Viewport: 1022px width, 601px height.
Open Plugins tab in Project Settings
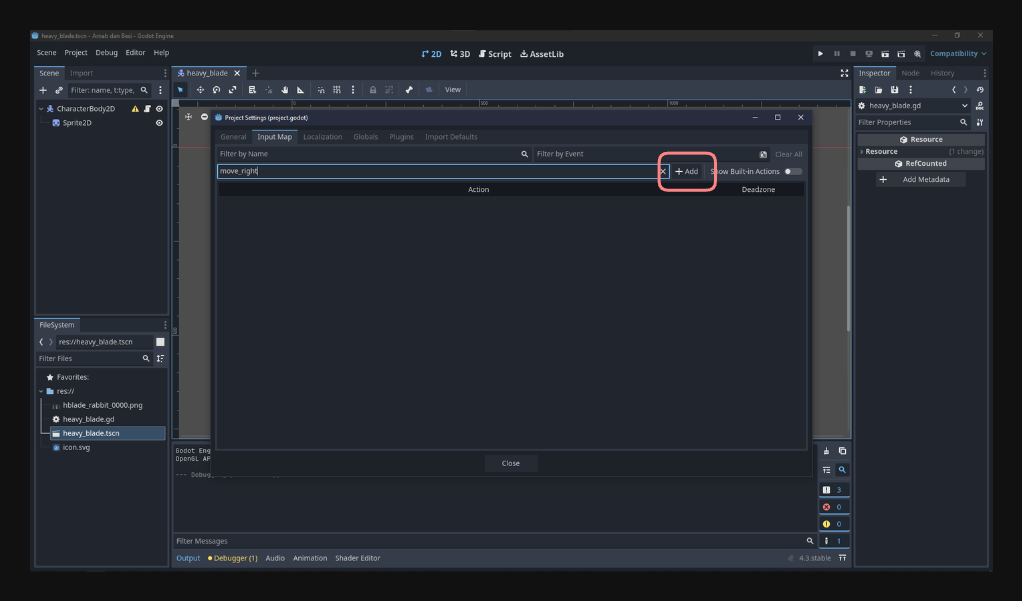pos(402,137)
